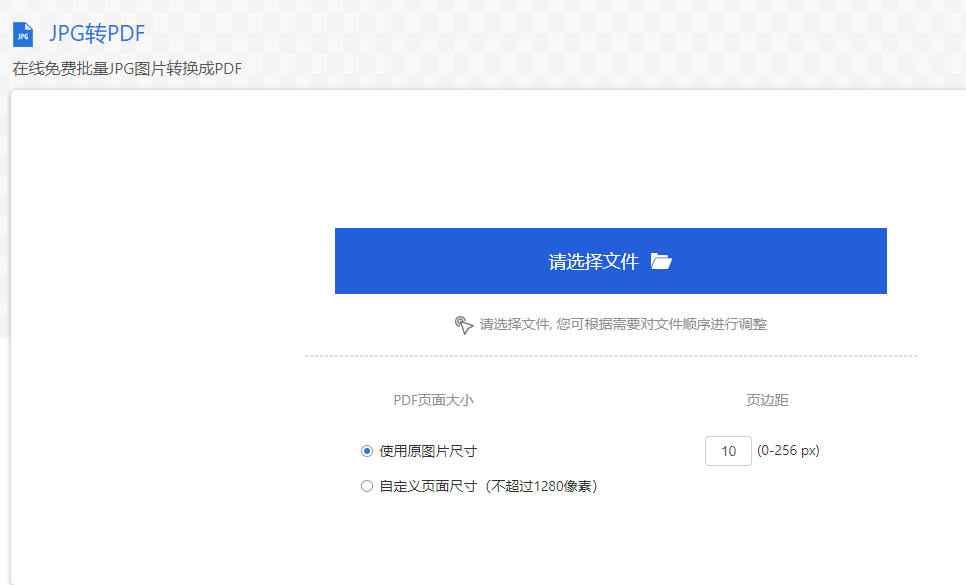The image size is (966, 585).
Task: Click the JPG转PDF title link
Action: tap(100, 33)
